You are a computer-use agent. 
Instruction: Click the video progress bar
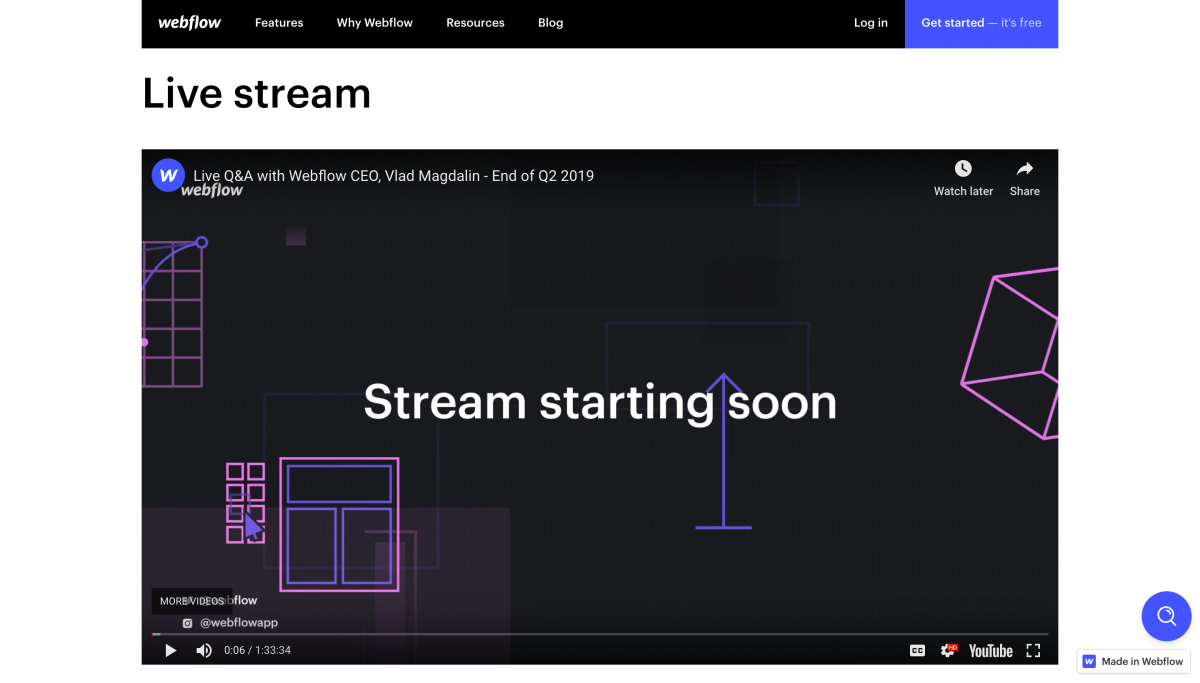[600, 634]
